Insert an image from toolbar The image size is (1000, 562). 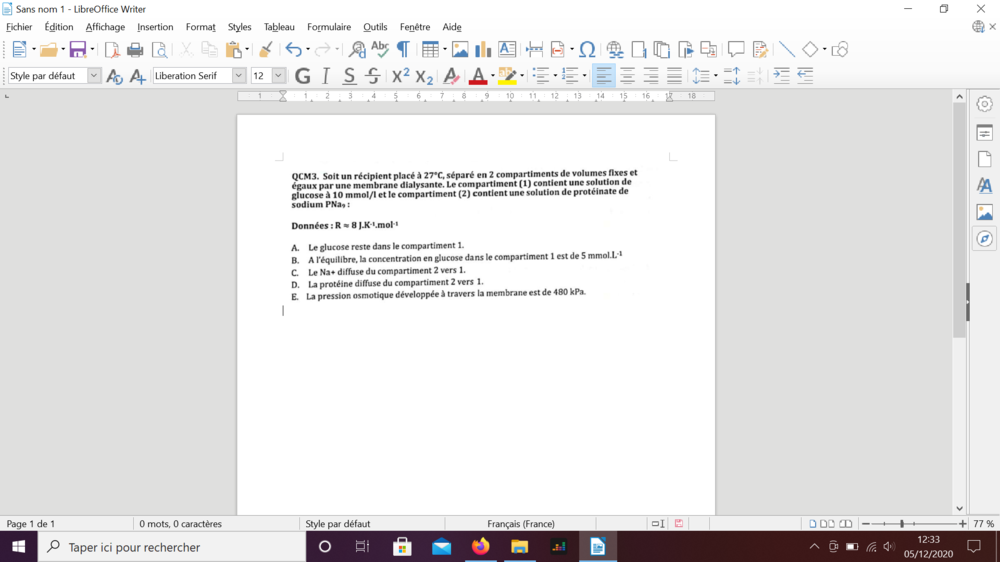tap(460, 50)
